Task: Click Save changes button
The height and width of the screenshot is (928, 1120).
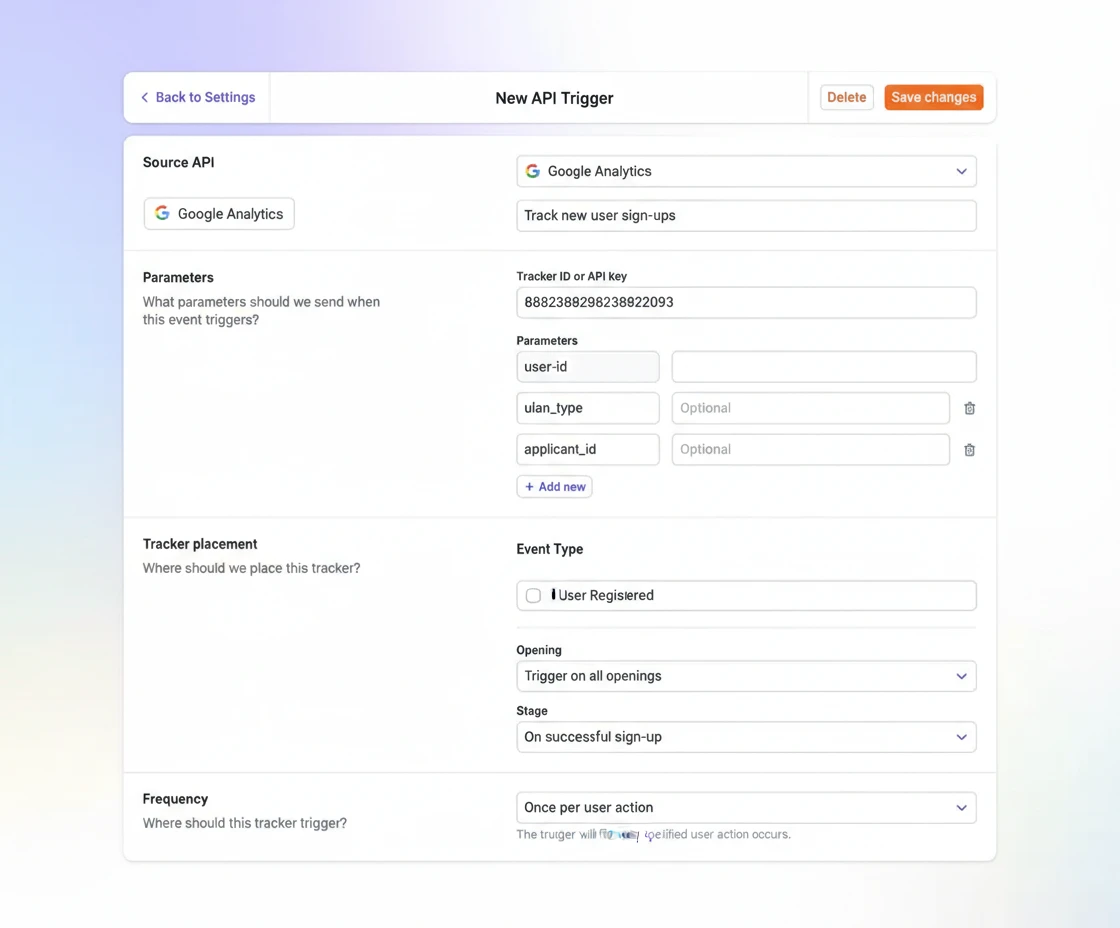Action: click(933, 97)
